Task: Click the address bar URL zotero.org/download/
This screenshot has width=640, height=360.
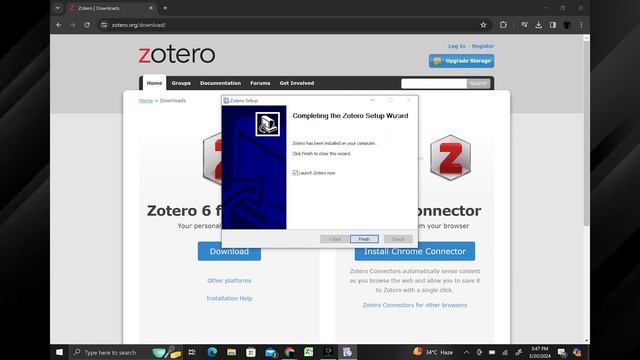Action: tap(139, 25)
